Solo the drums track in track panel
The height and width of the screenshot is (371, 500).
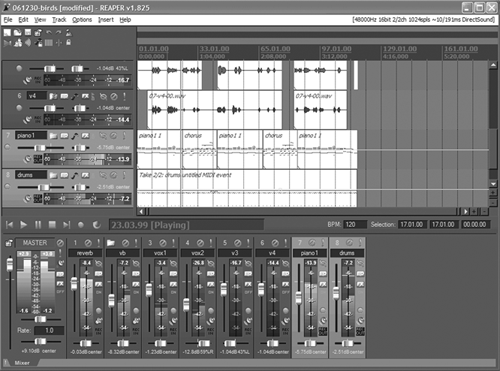(x=124, y=175)
